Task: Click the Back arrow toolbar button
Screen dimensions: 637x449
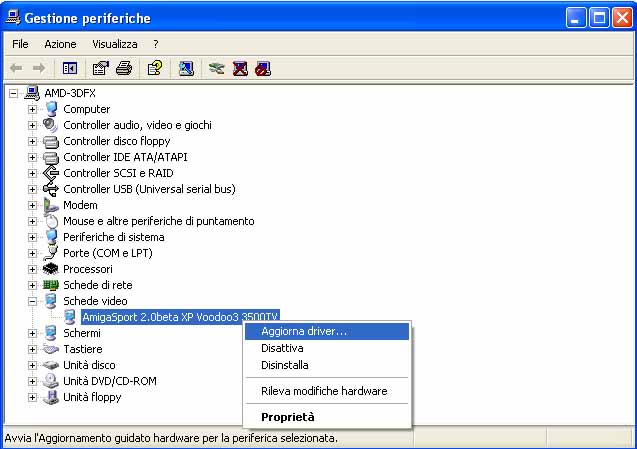Action: [x=16, y=68]
